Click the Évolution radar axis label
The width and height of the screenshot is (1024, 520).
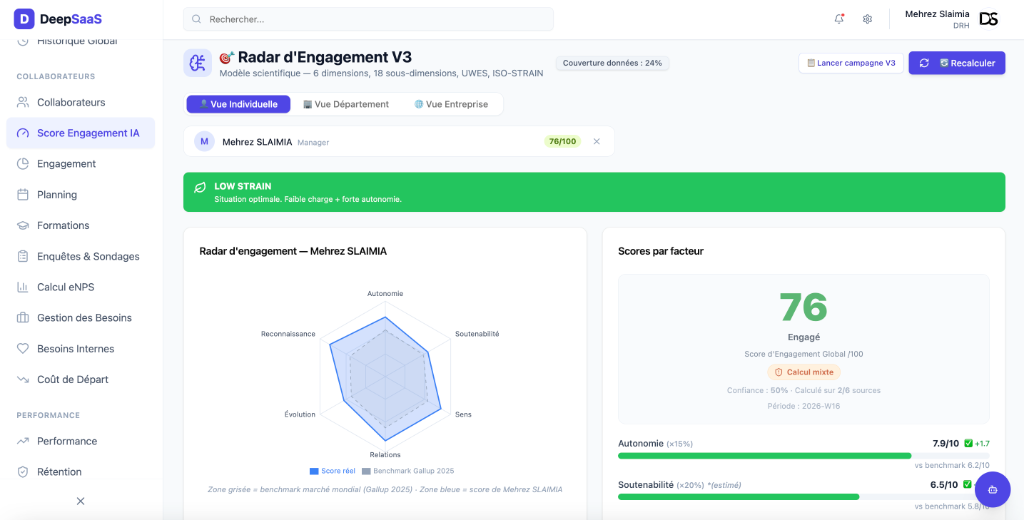300,414
